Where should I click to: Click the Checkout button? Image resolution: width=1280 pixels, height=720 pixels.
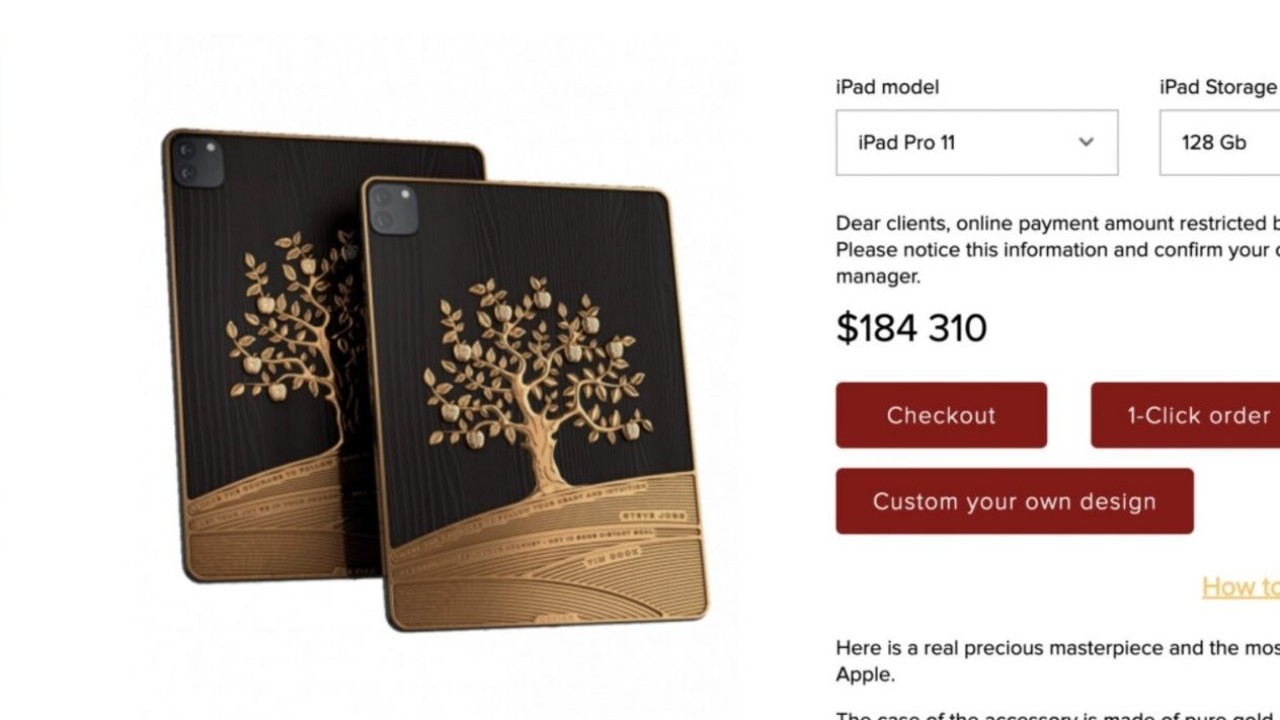(x=941, y=415)
